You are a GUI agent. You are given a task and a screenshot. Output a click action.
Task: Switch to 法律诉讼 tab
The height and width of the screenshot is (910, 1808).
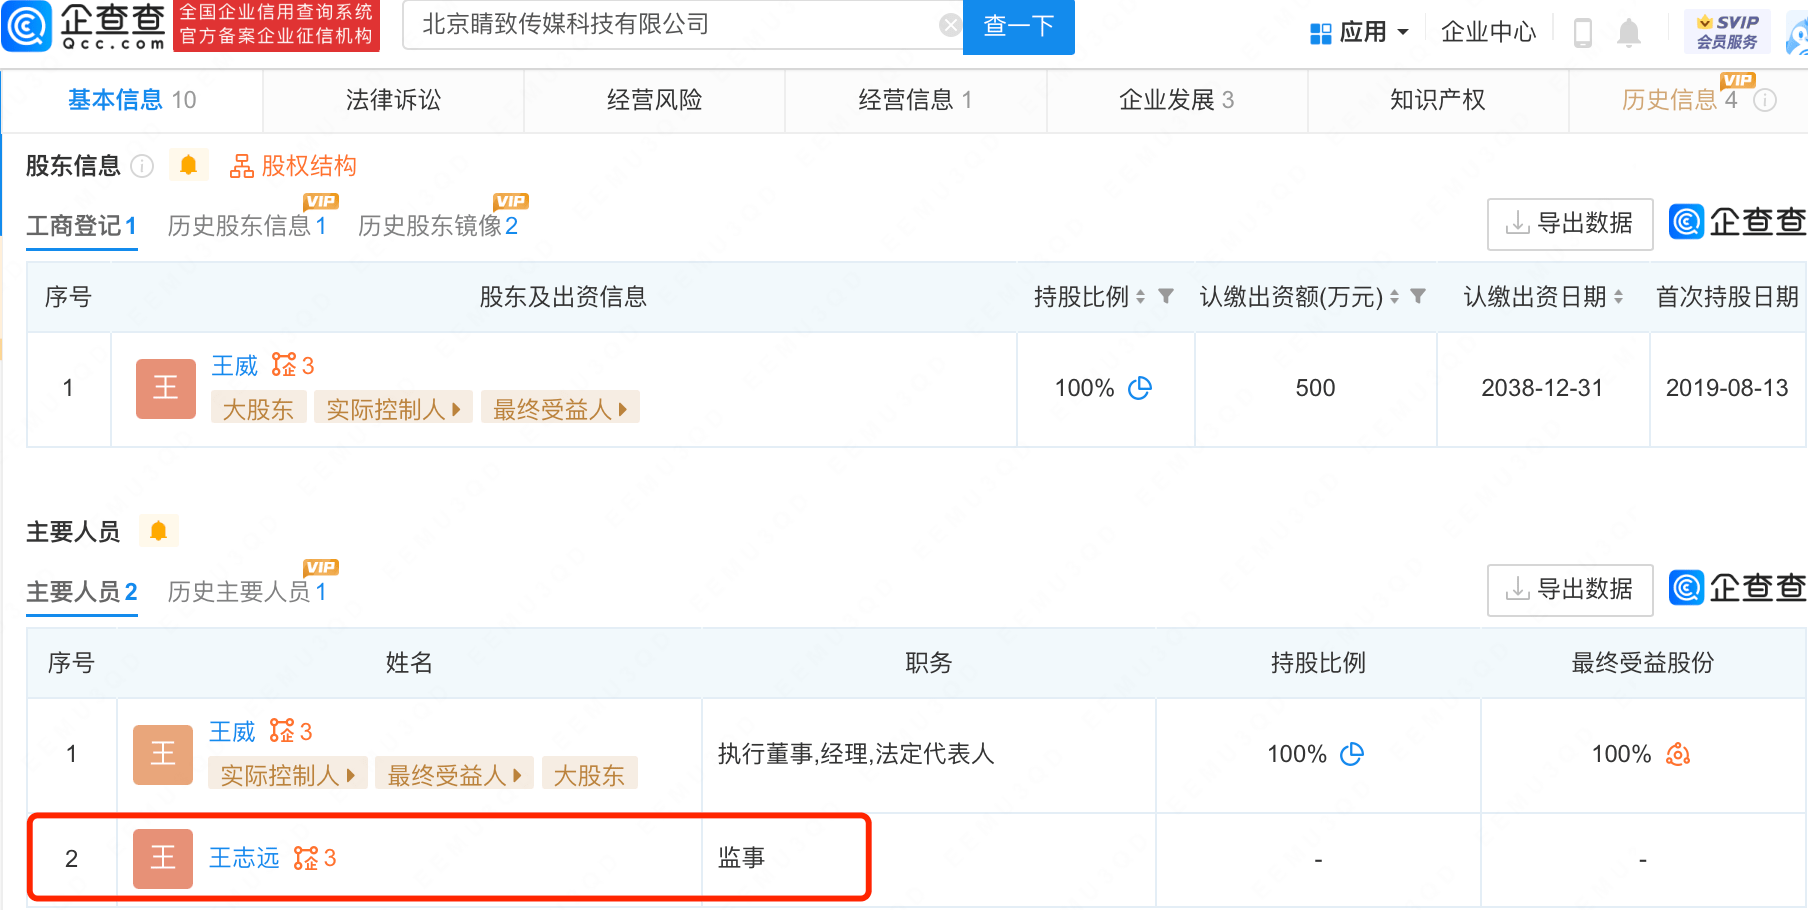point(393,100)
